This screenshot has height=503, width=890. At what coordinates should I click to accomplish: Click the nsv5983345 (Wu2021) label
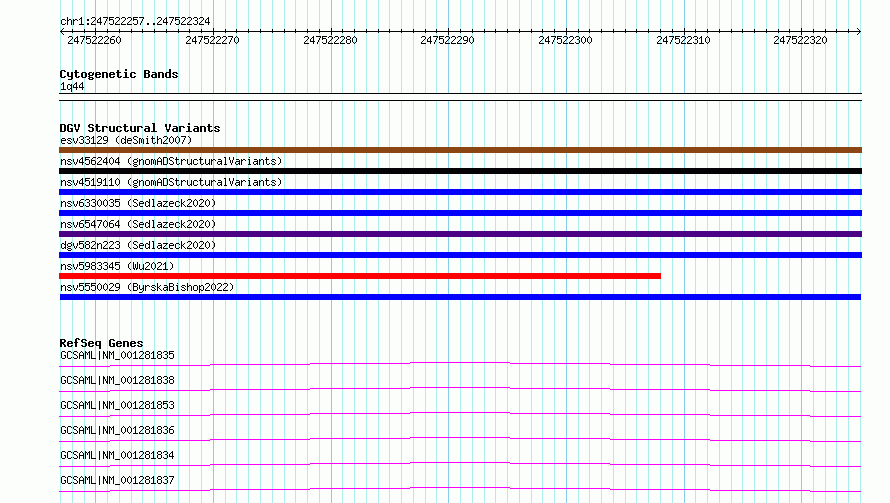(x=117, y=266)
